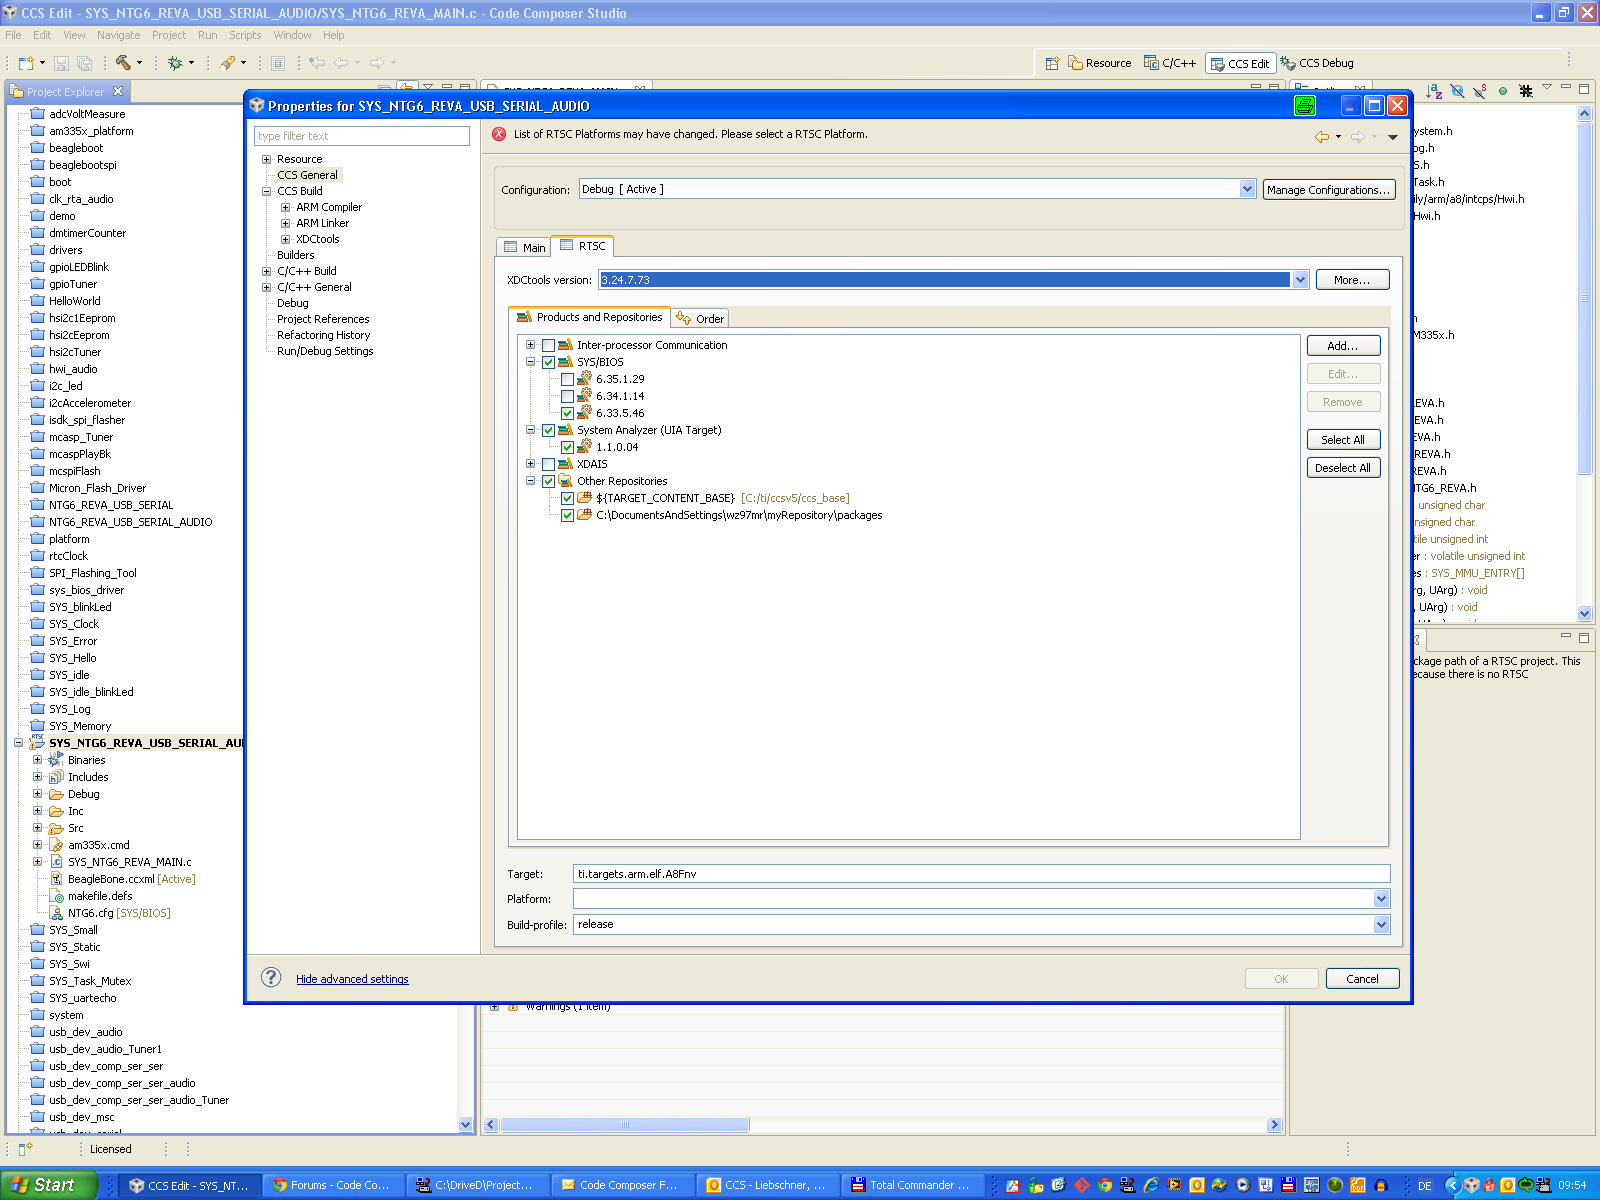Expand the Inter-processor Communication node
1600x1200 pixels.
(x=530, y=345)
